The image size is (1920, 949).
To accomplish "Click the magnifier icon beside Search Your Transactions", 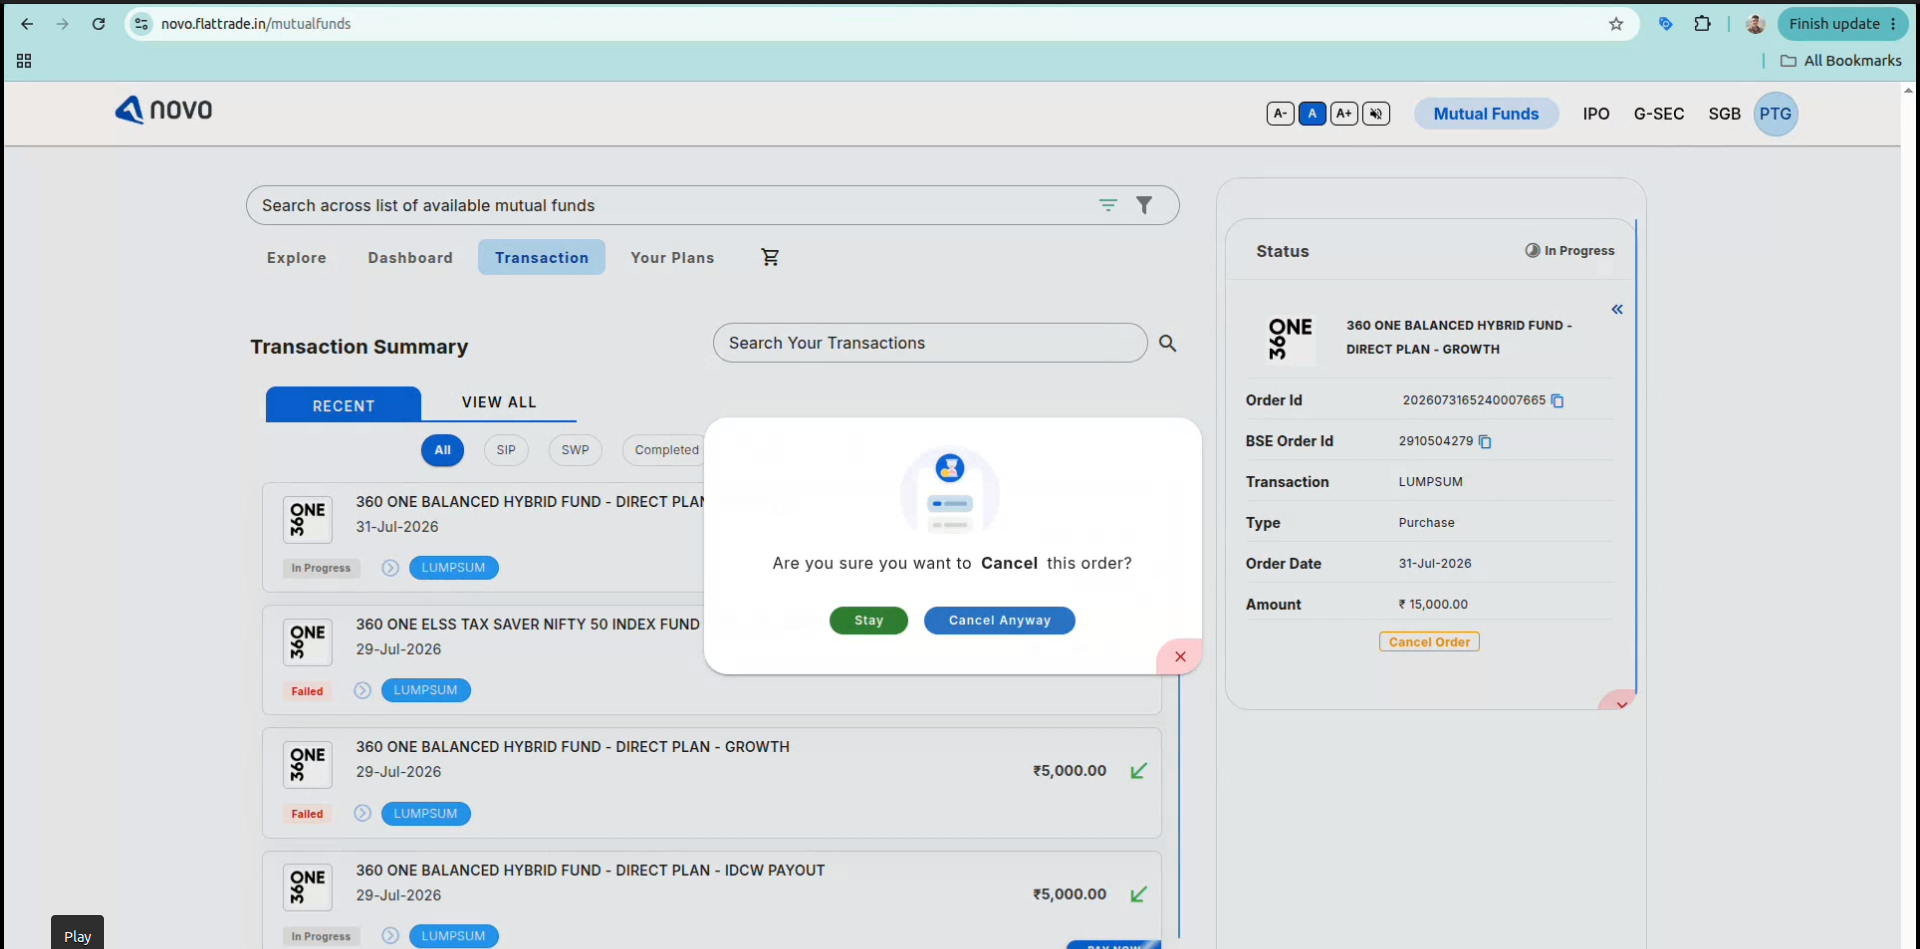I will 1167,343.
